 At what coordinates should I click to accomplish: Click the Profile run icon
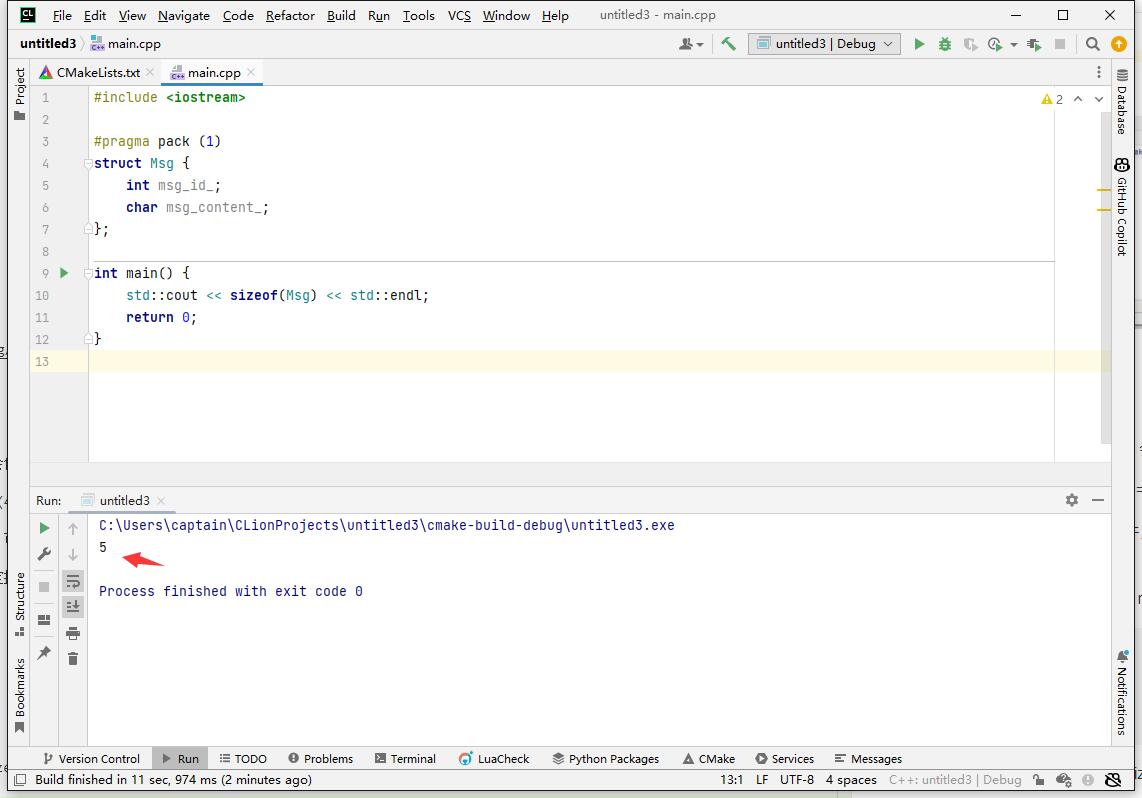click(994, 44)
